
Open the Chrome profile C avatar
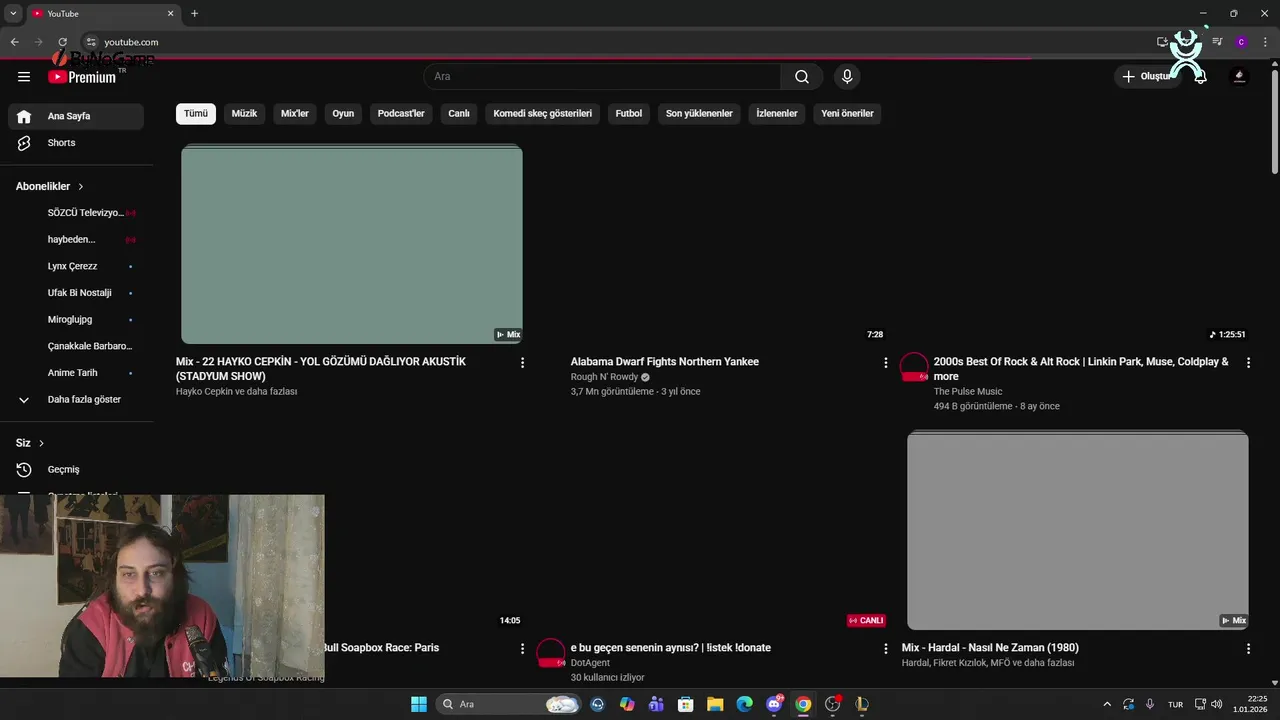click(1241, 42)
